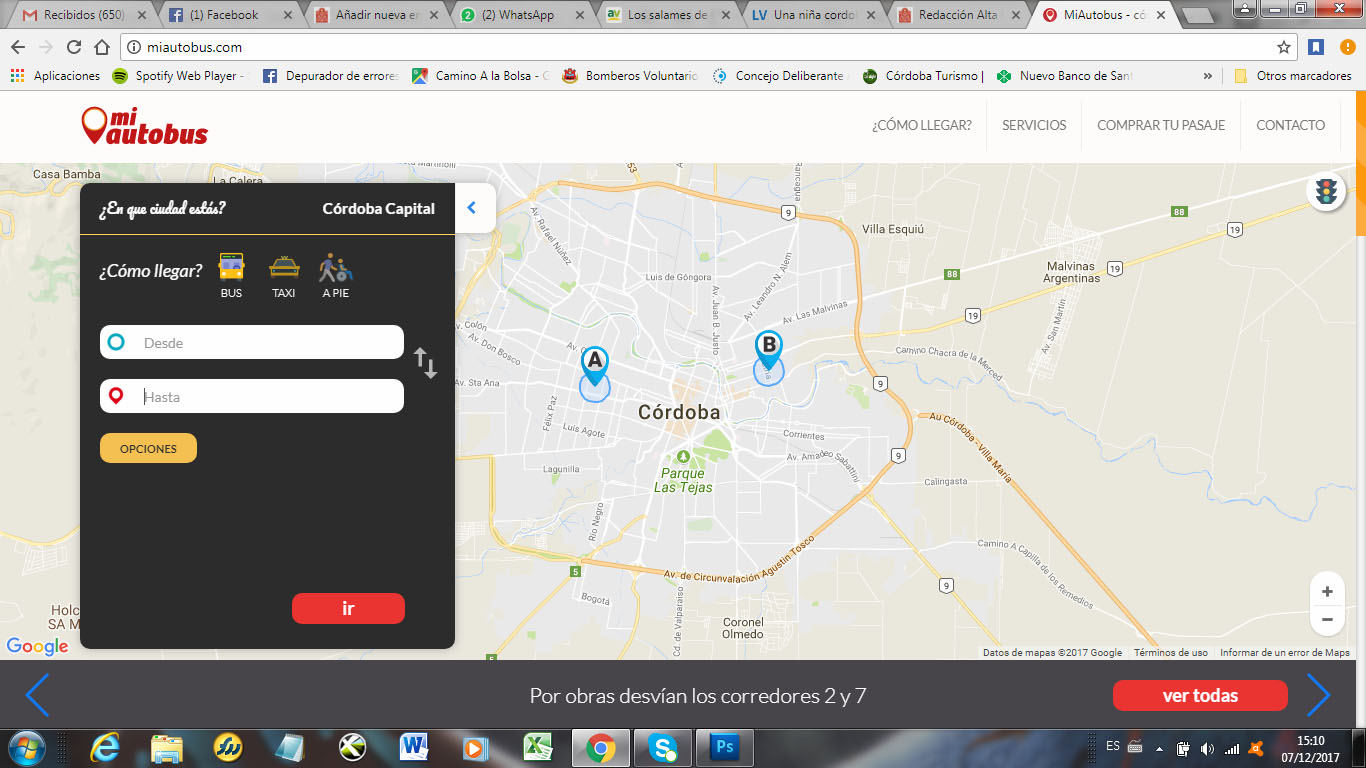Bookmark page with the star icon
The width and height of the screenshot is (1366, 768).
1284,47
